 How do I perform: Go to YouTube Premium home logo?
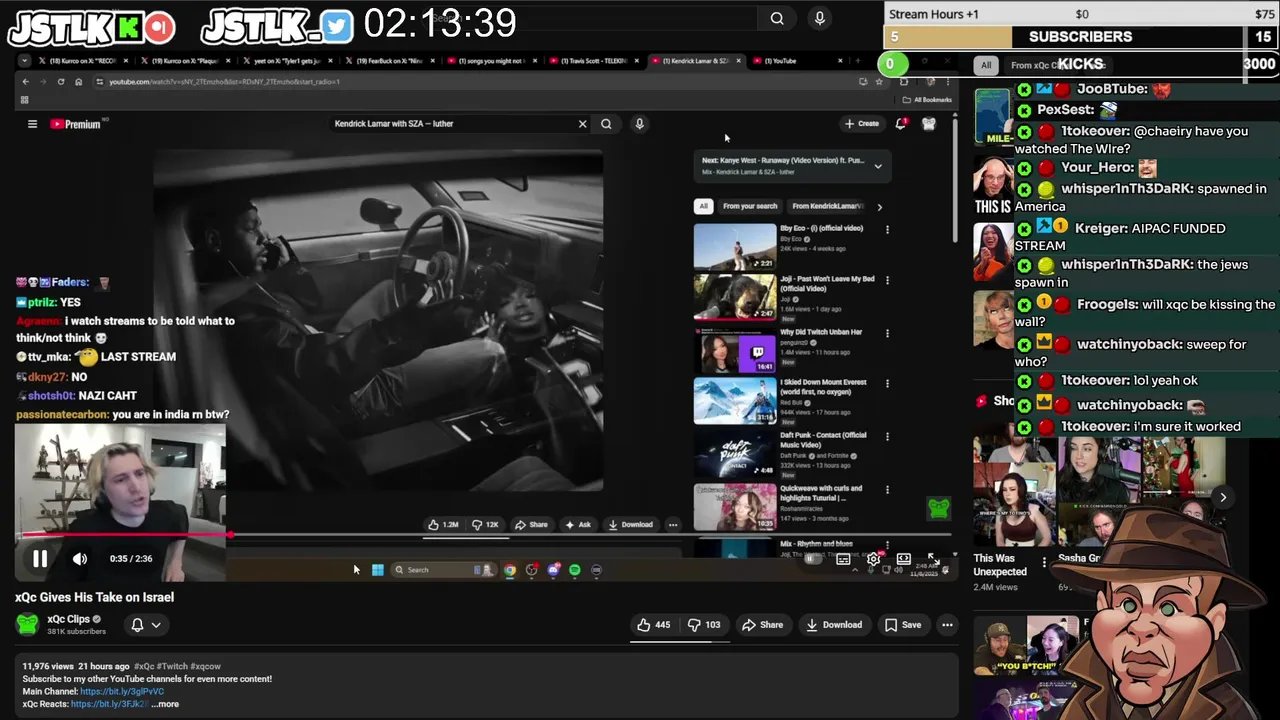pos(76,124)
